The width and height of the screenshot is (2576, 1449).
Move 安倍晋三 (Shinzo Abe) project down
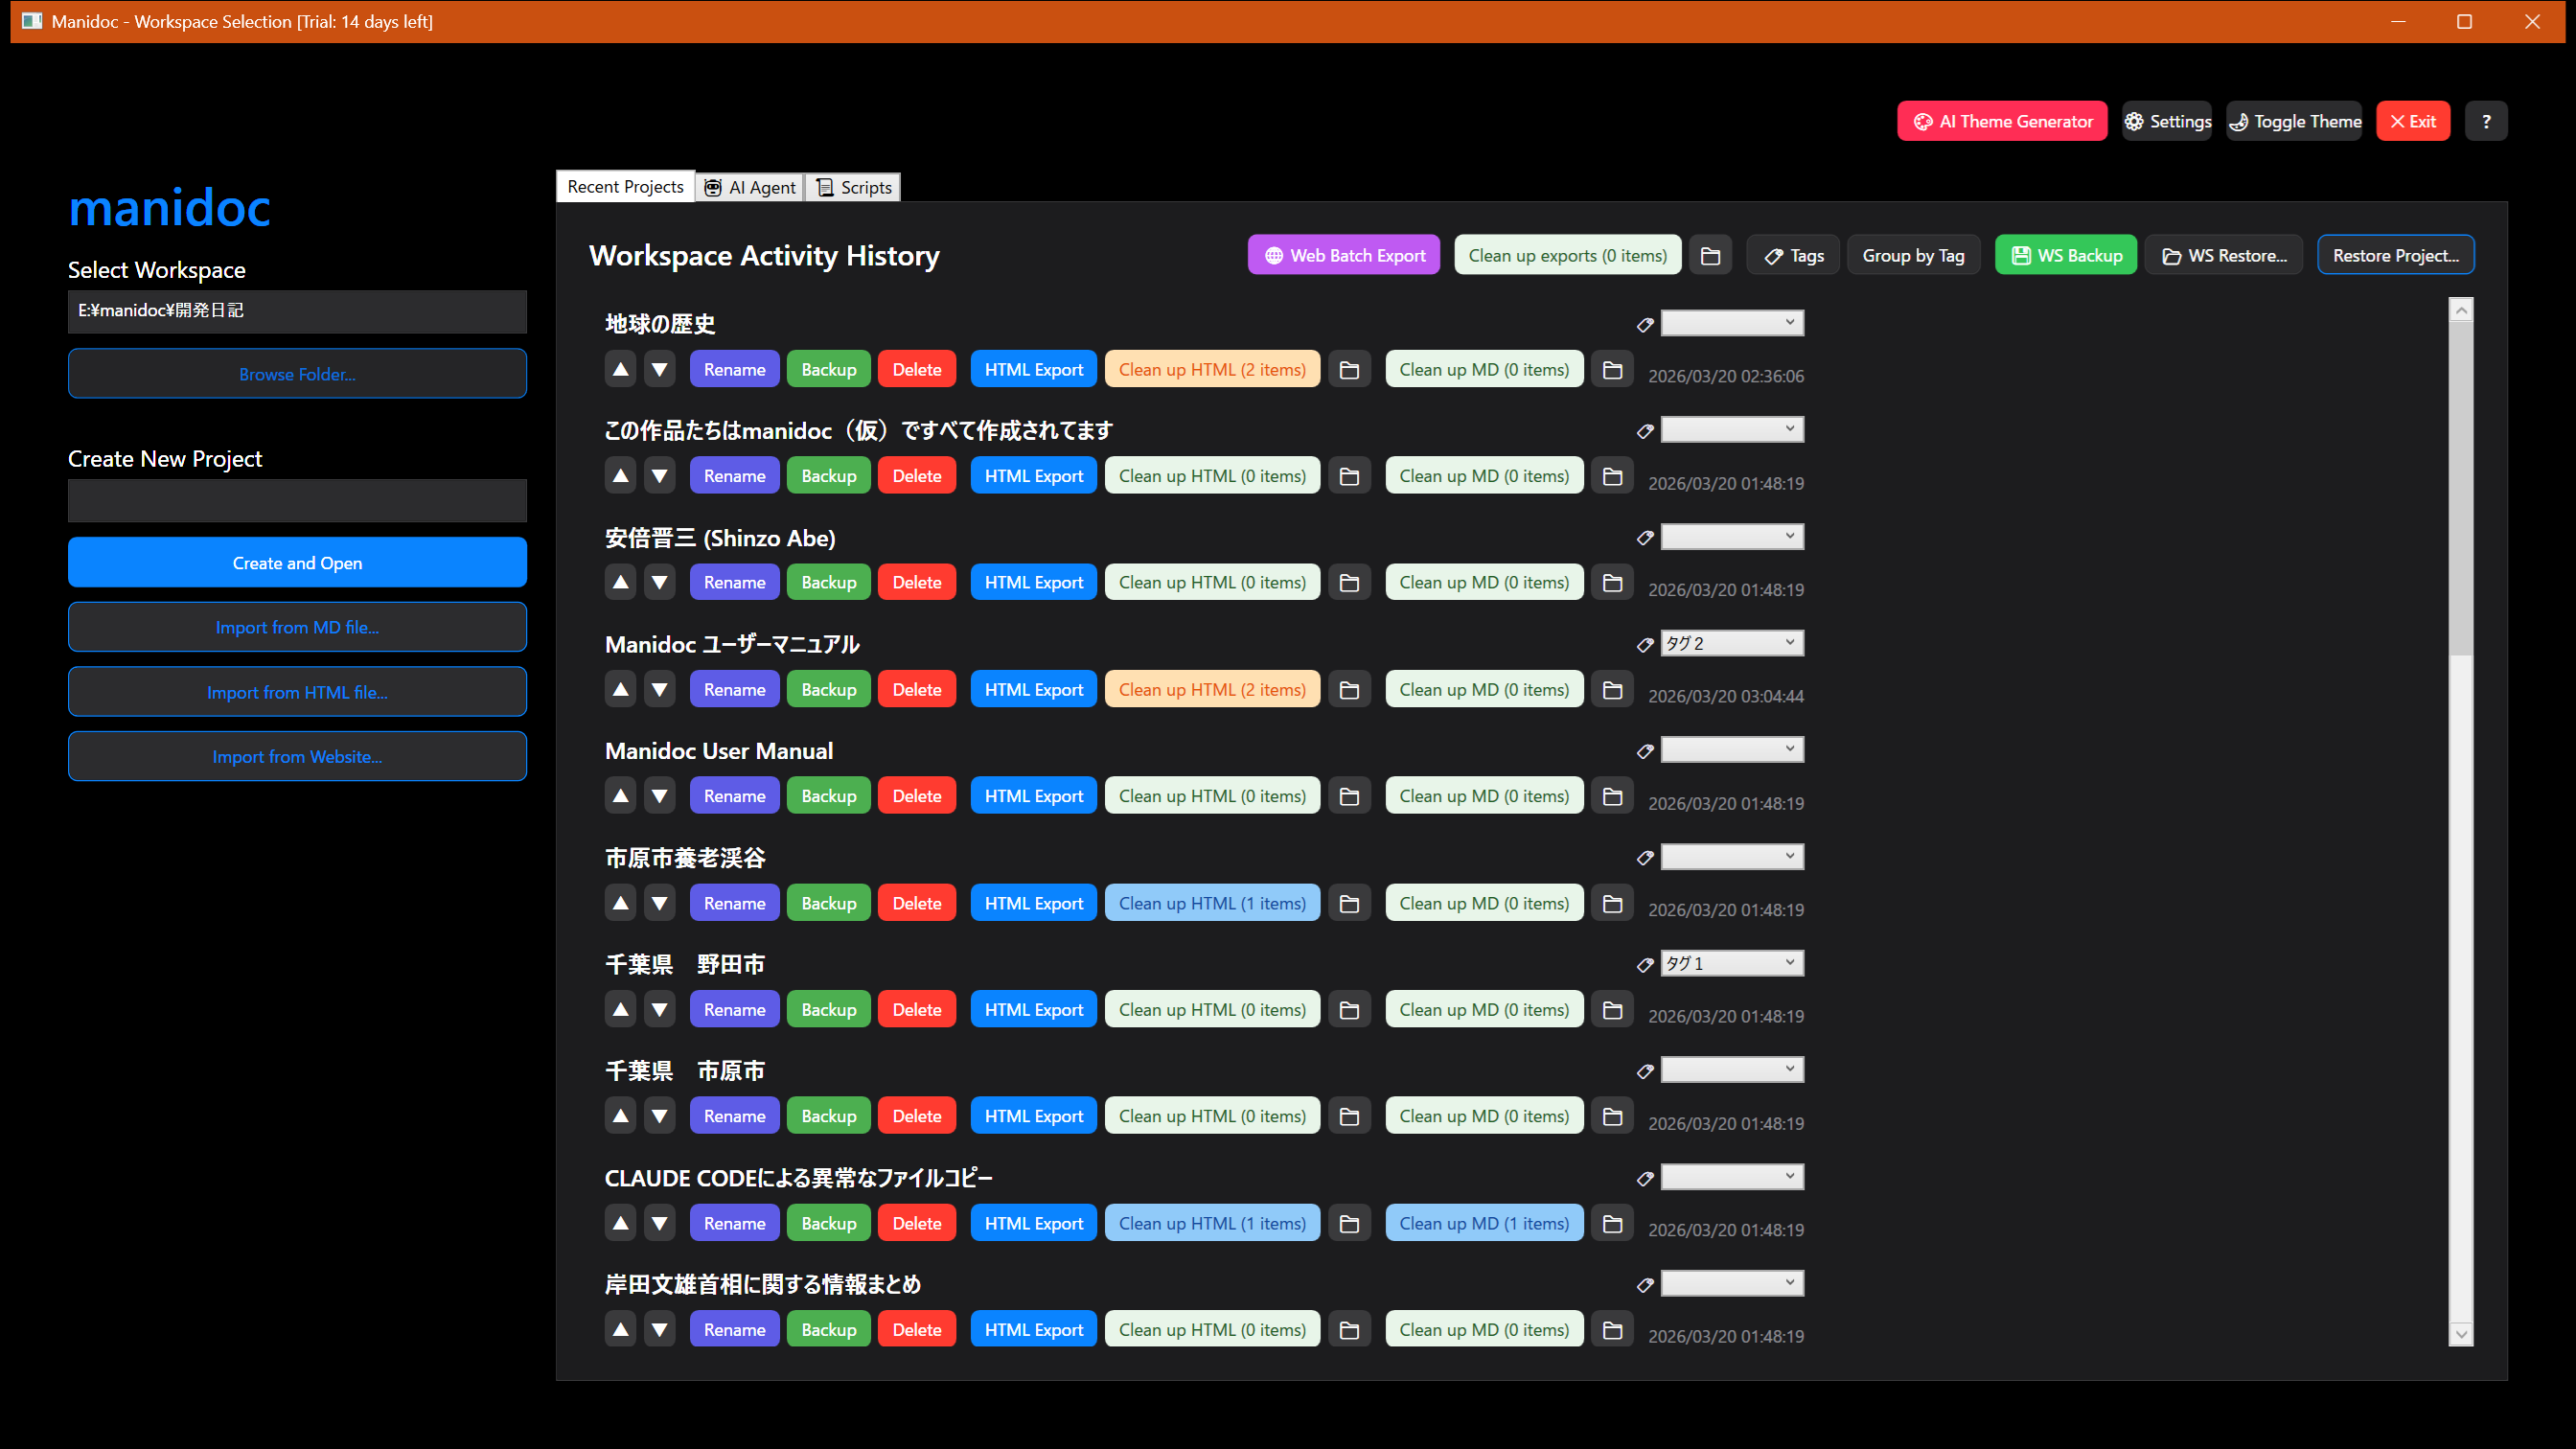tap(660, 583)
